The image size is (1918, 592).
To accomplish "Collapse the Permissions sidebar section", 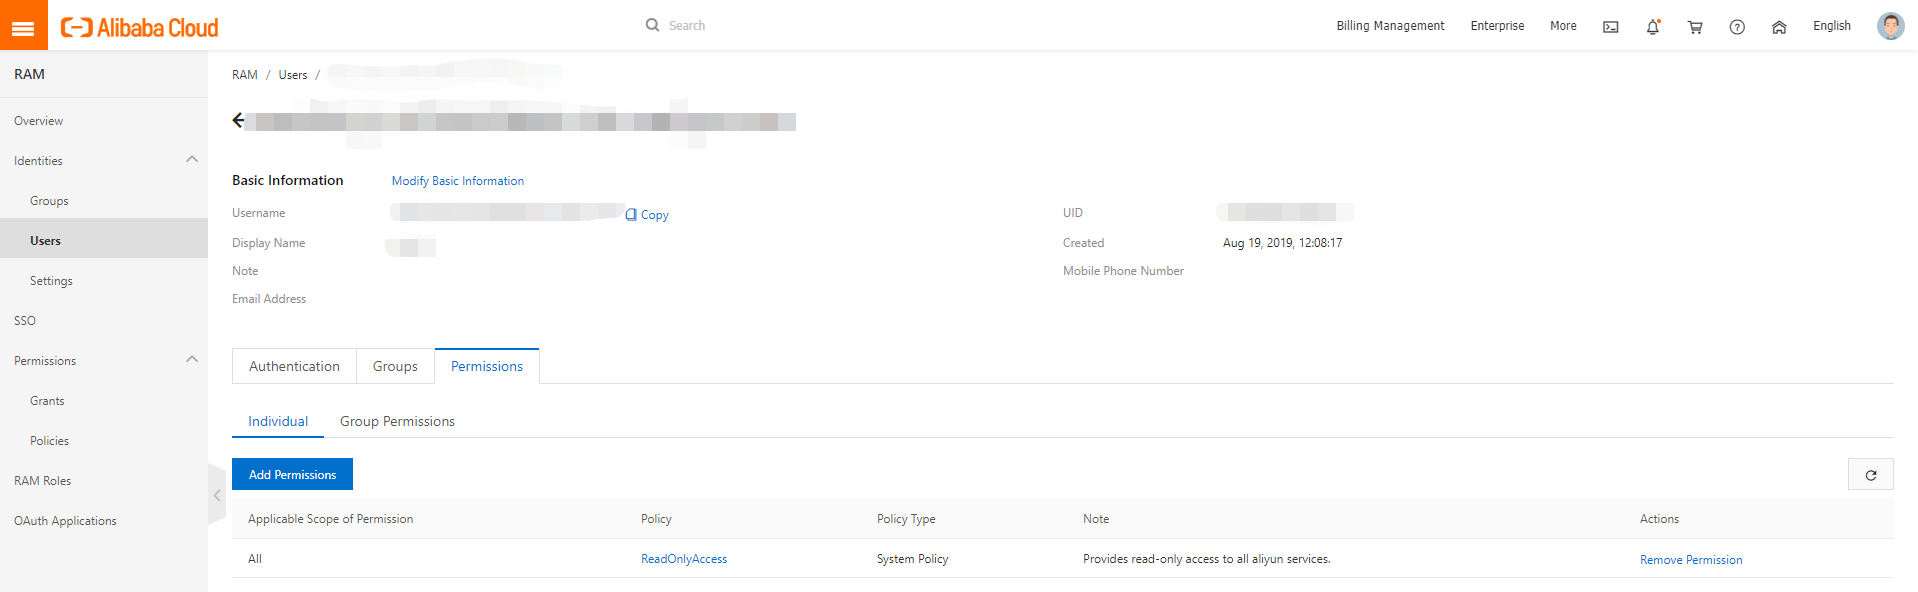I will click(192, 360).
